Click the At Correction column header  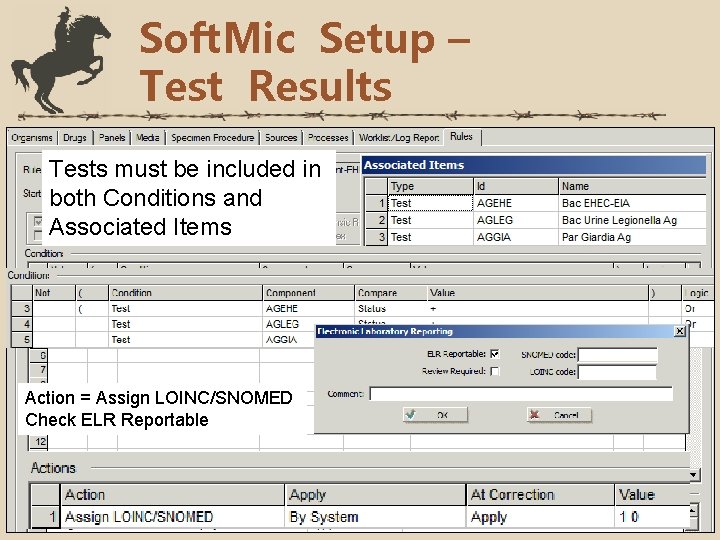tap(540, 495)
